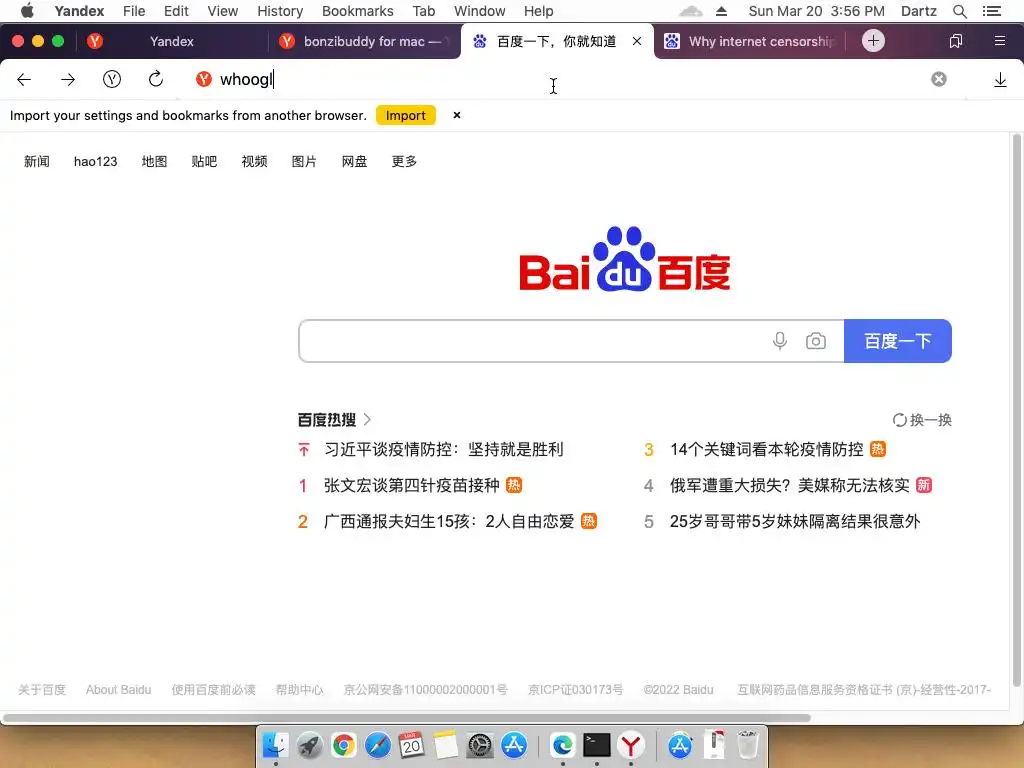This screenshot has width=1024, height=768.
Task: Open the 地图 link
Action: pos(154,161)
